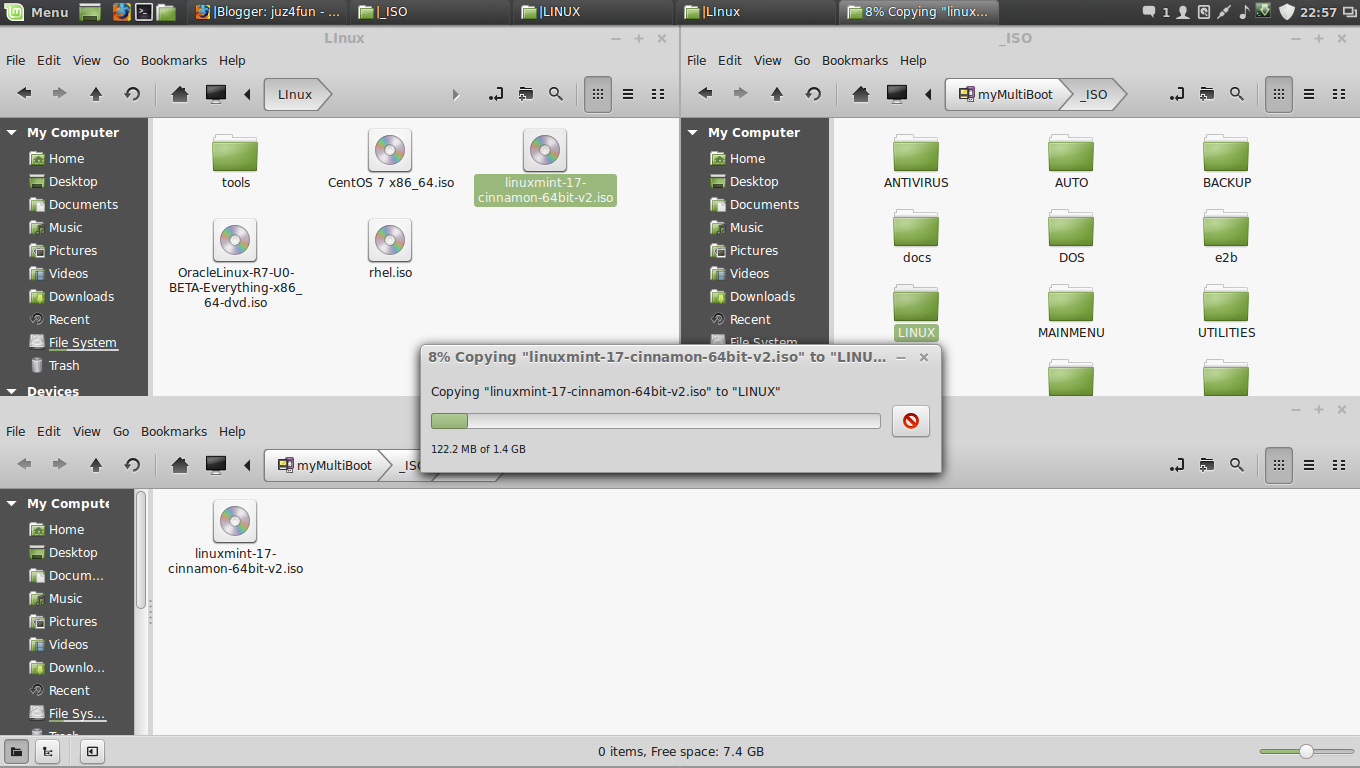This screenshot has height=768, width=1360.
Task: Show desktop using the panel icon
Action: point(90,12)
